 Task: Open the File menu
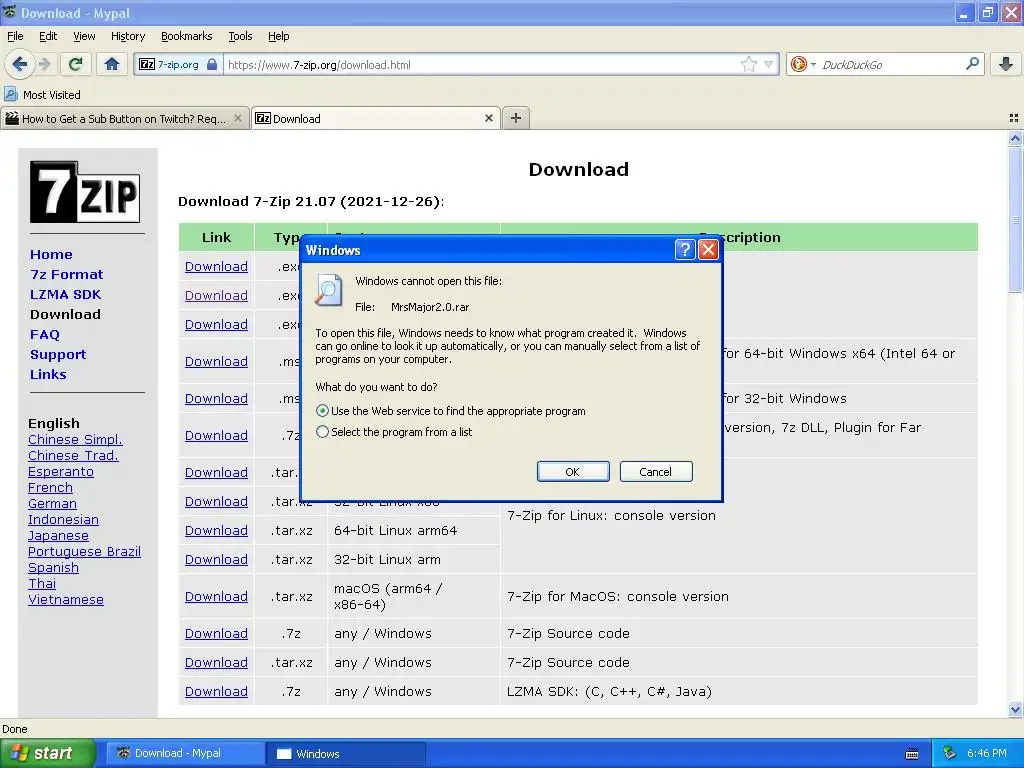(15, 36)
